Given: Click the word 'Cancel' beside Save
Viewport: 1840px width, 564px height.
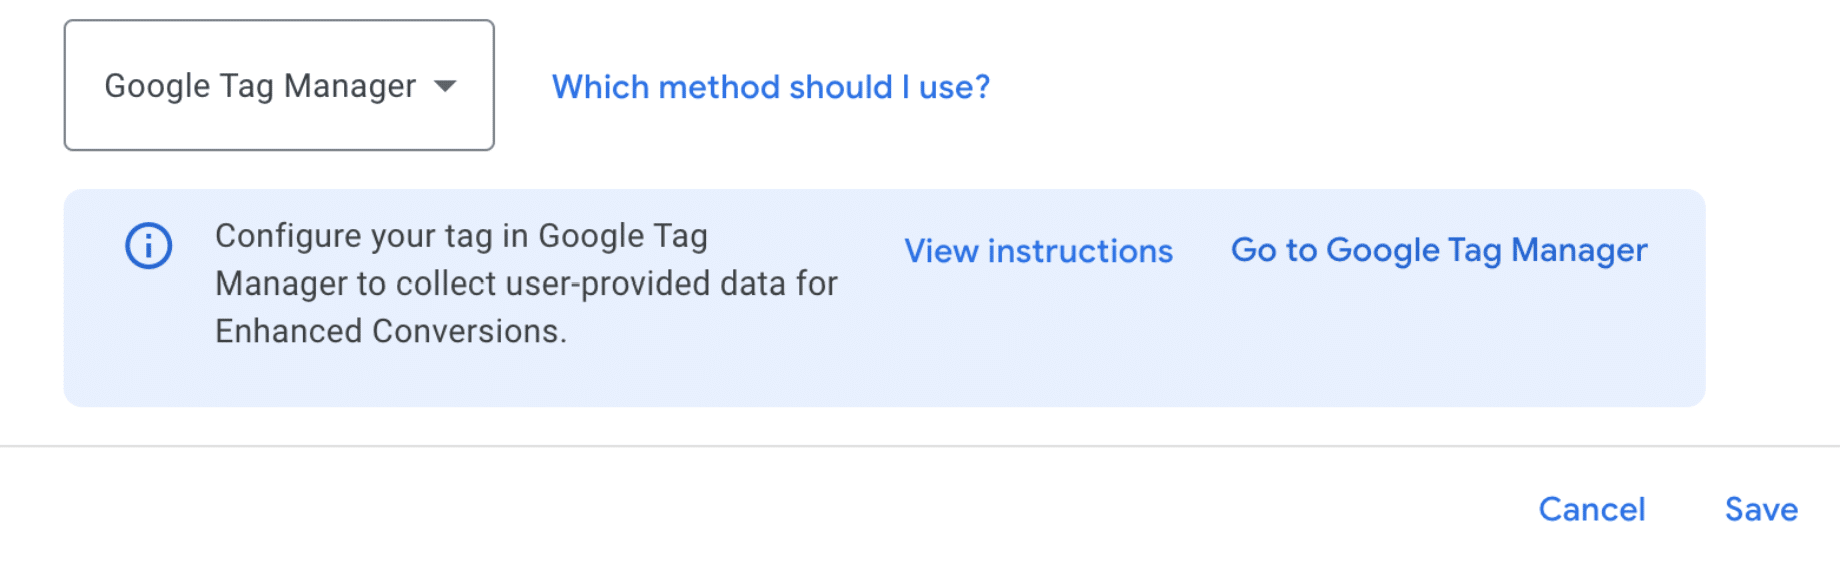Looking at the screenshot, I should click(x=1592, y=509).
